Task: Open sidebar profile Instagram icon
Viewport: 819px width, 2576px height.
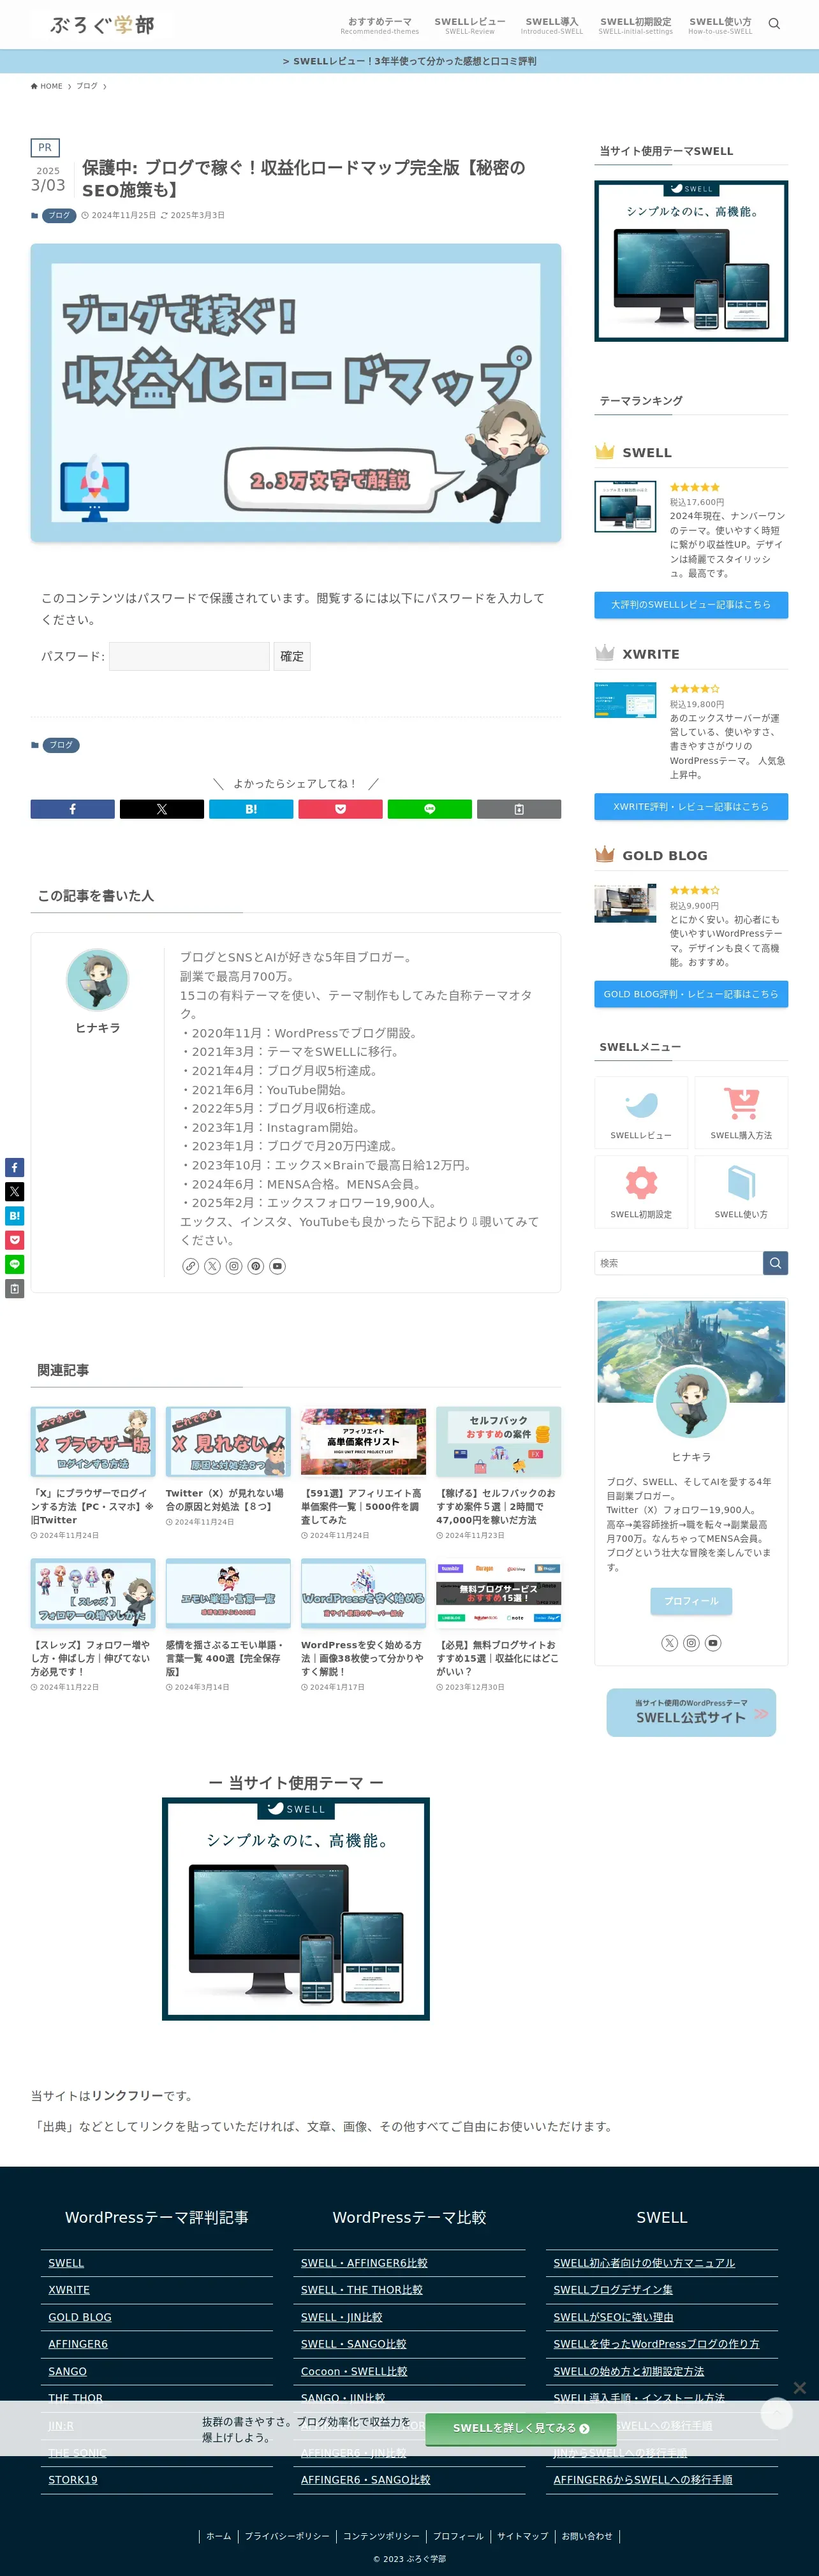Action: (691, 1643)
